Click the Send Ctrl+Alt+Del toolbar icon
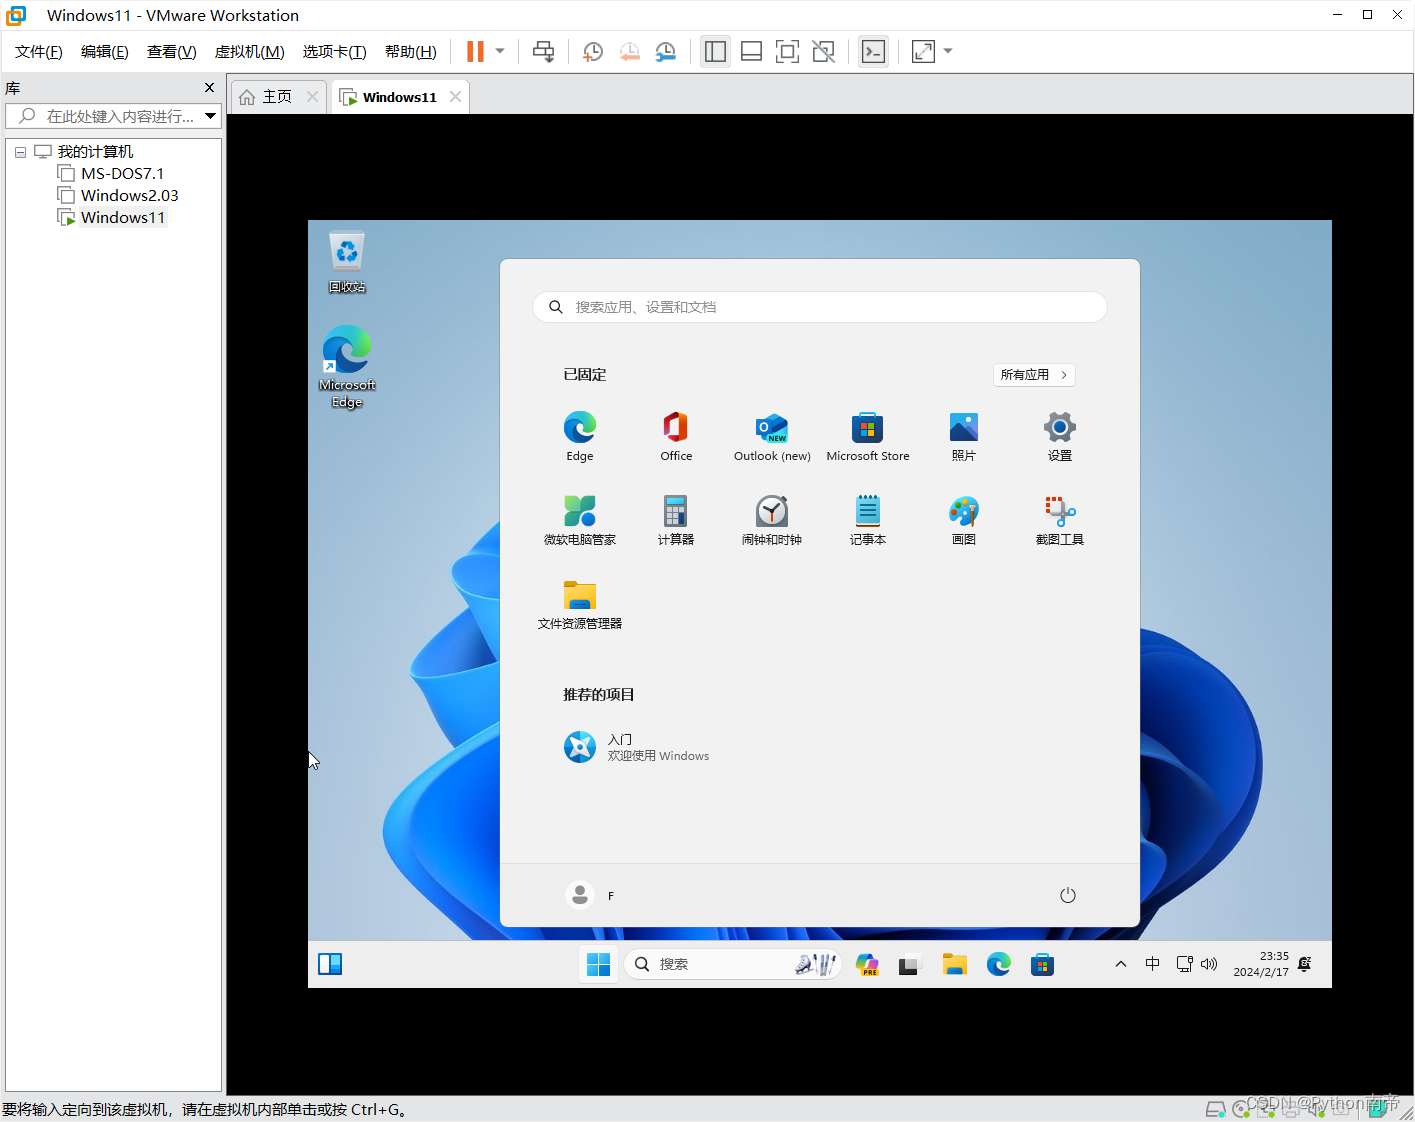The image size is (1415, 1122). pyautogui.click(x=544, y=52)
